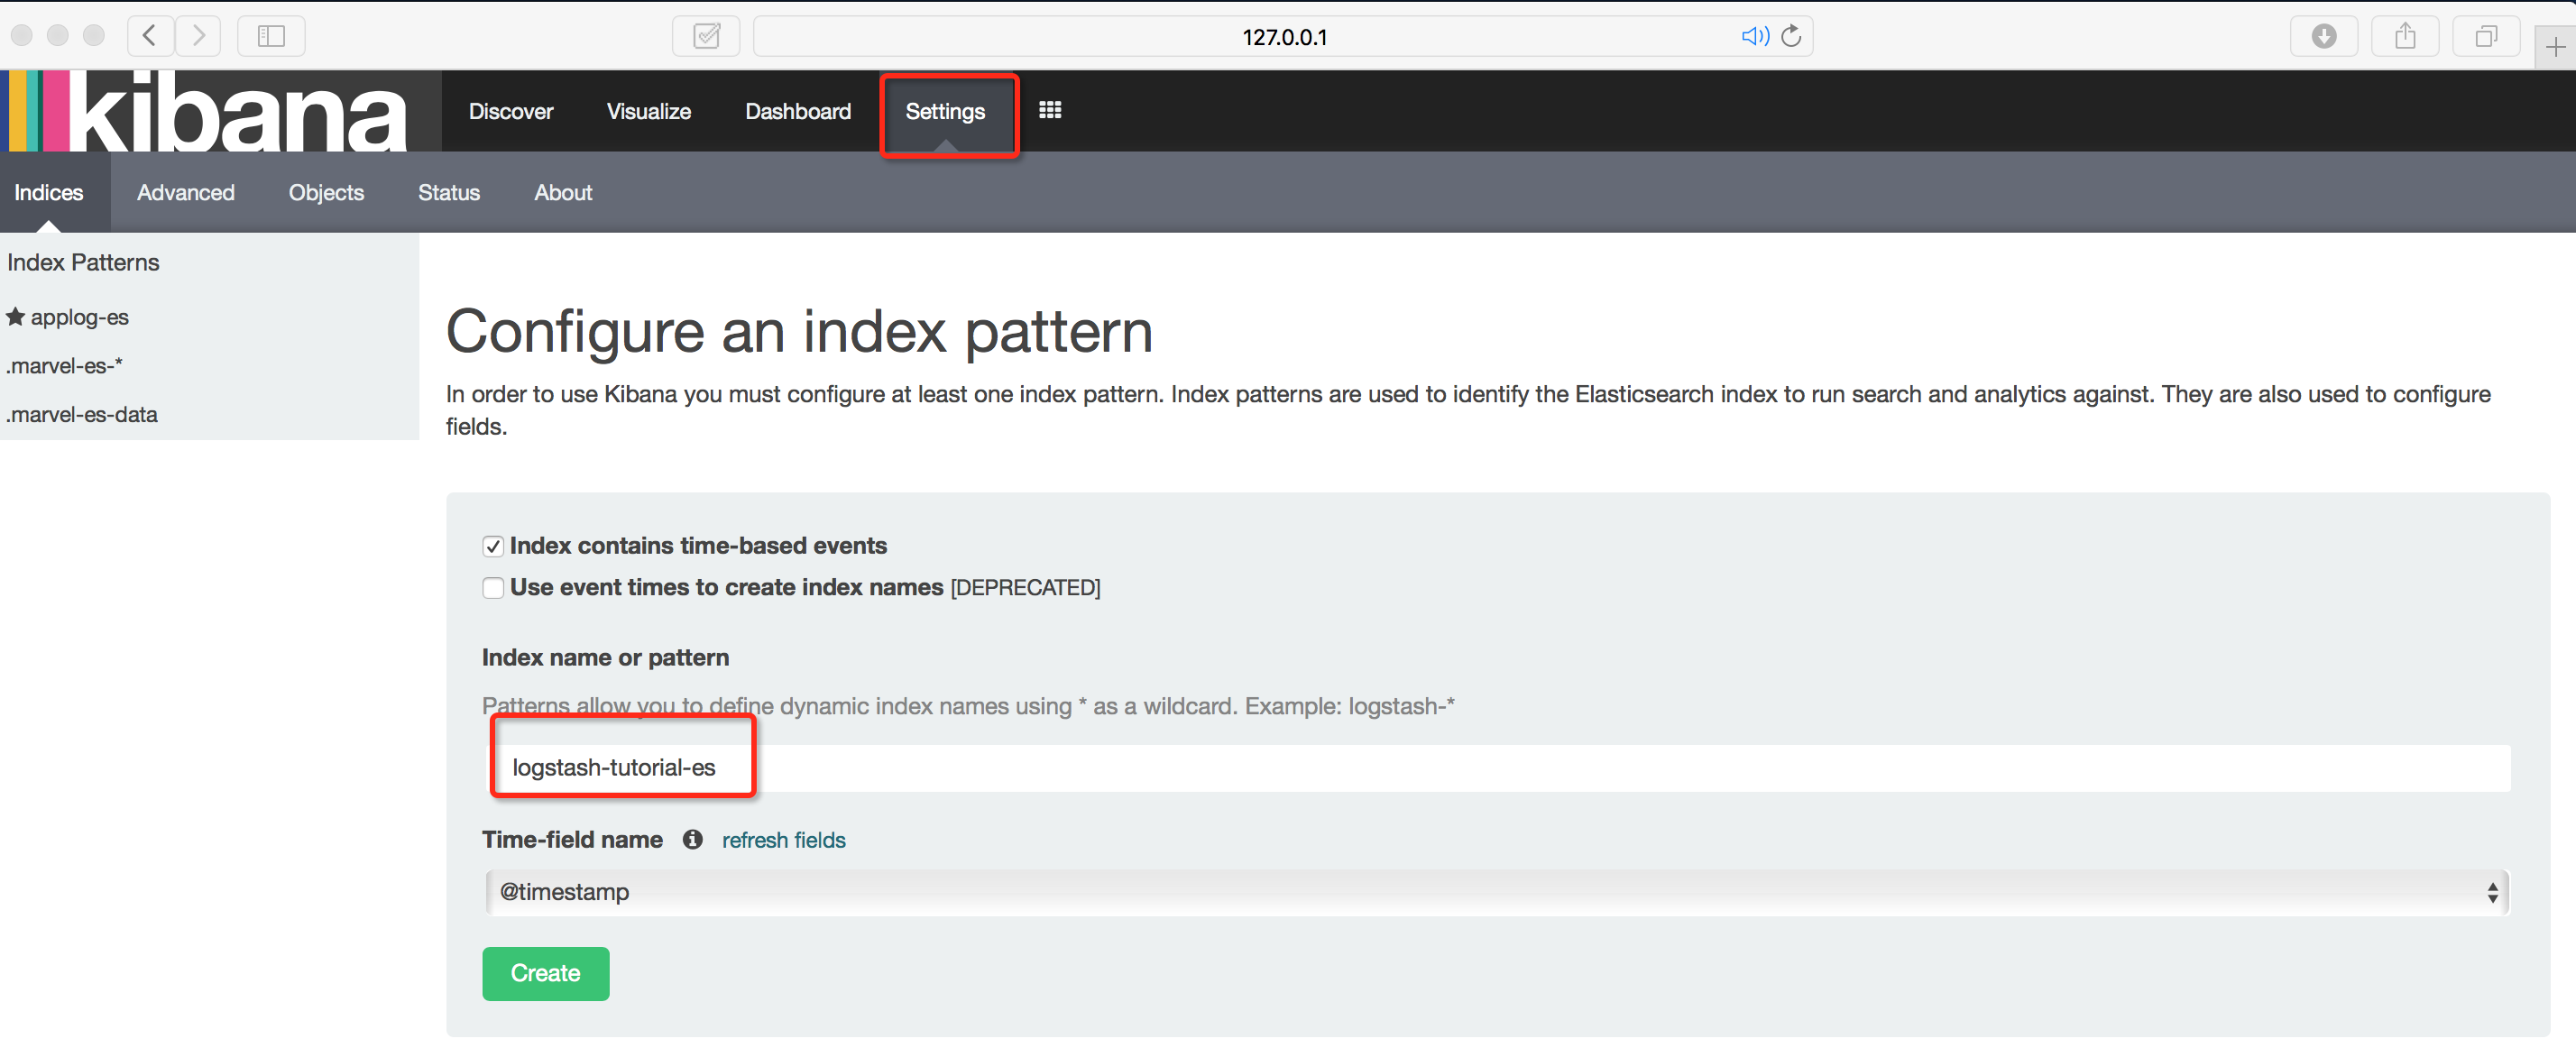Click the green Create button
This screenshot has width=2576, height=1057.
[x=546, y=973]
